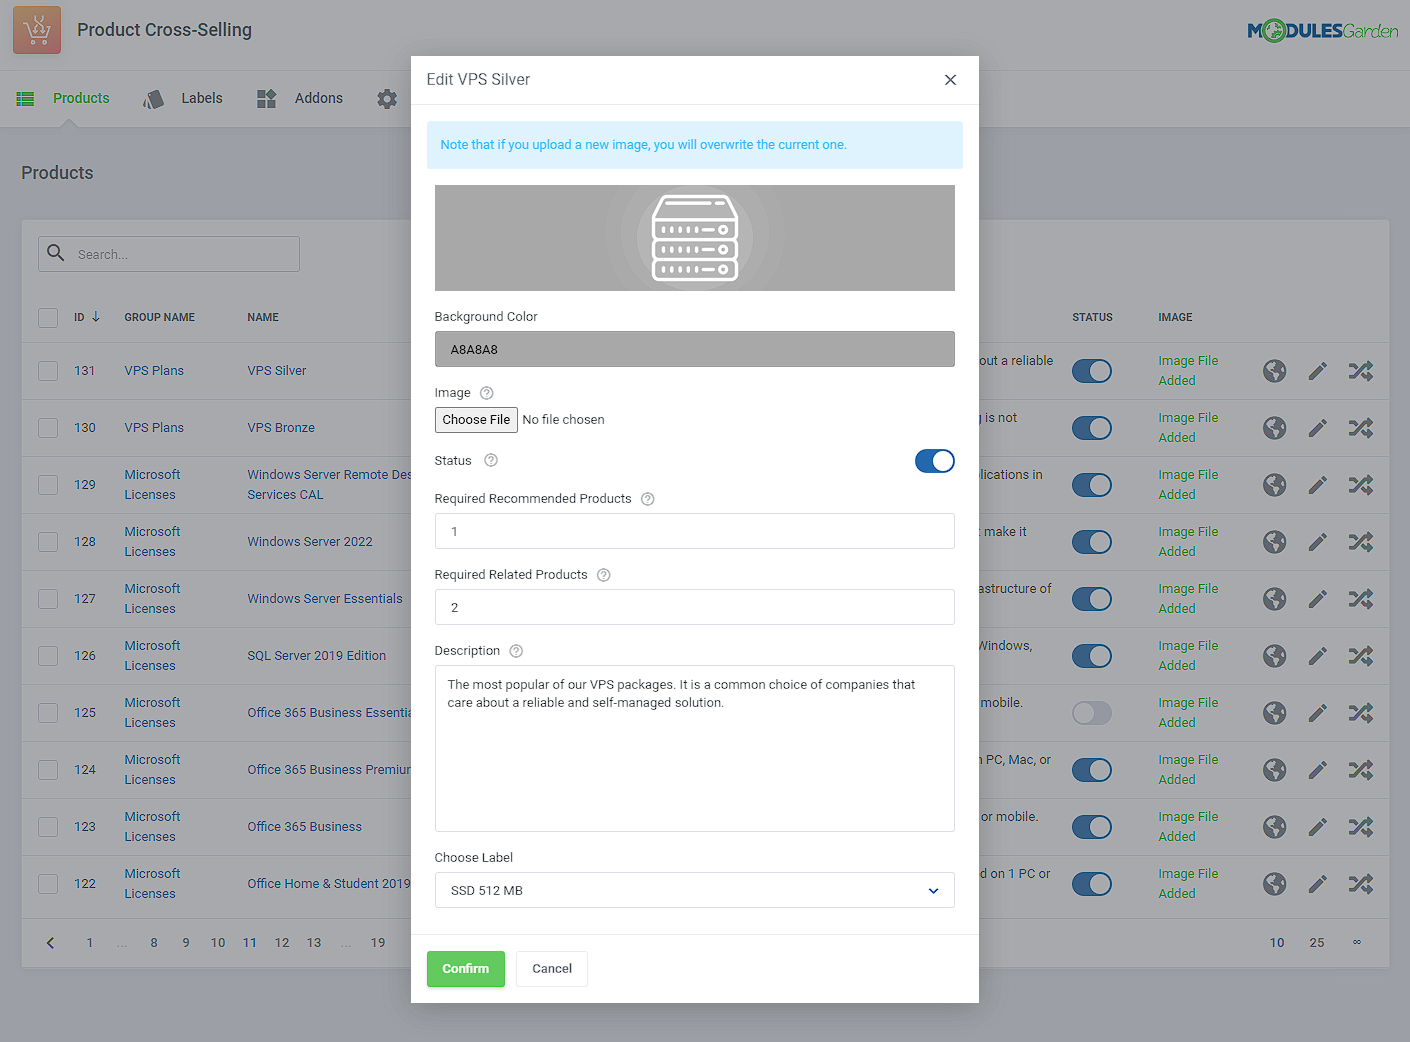1410x1042 pixels.
Task: Expand the Choose Label dropdown
Action: pyautogui.click(x=694, y=890)
